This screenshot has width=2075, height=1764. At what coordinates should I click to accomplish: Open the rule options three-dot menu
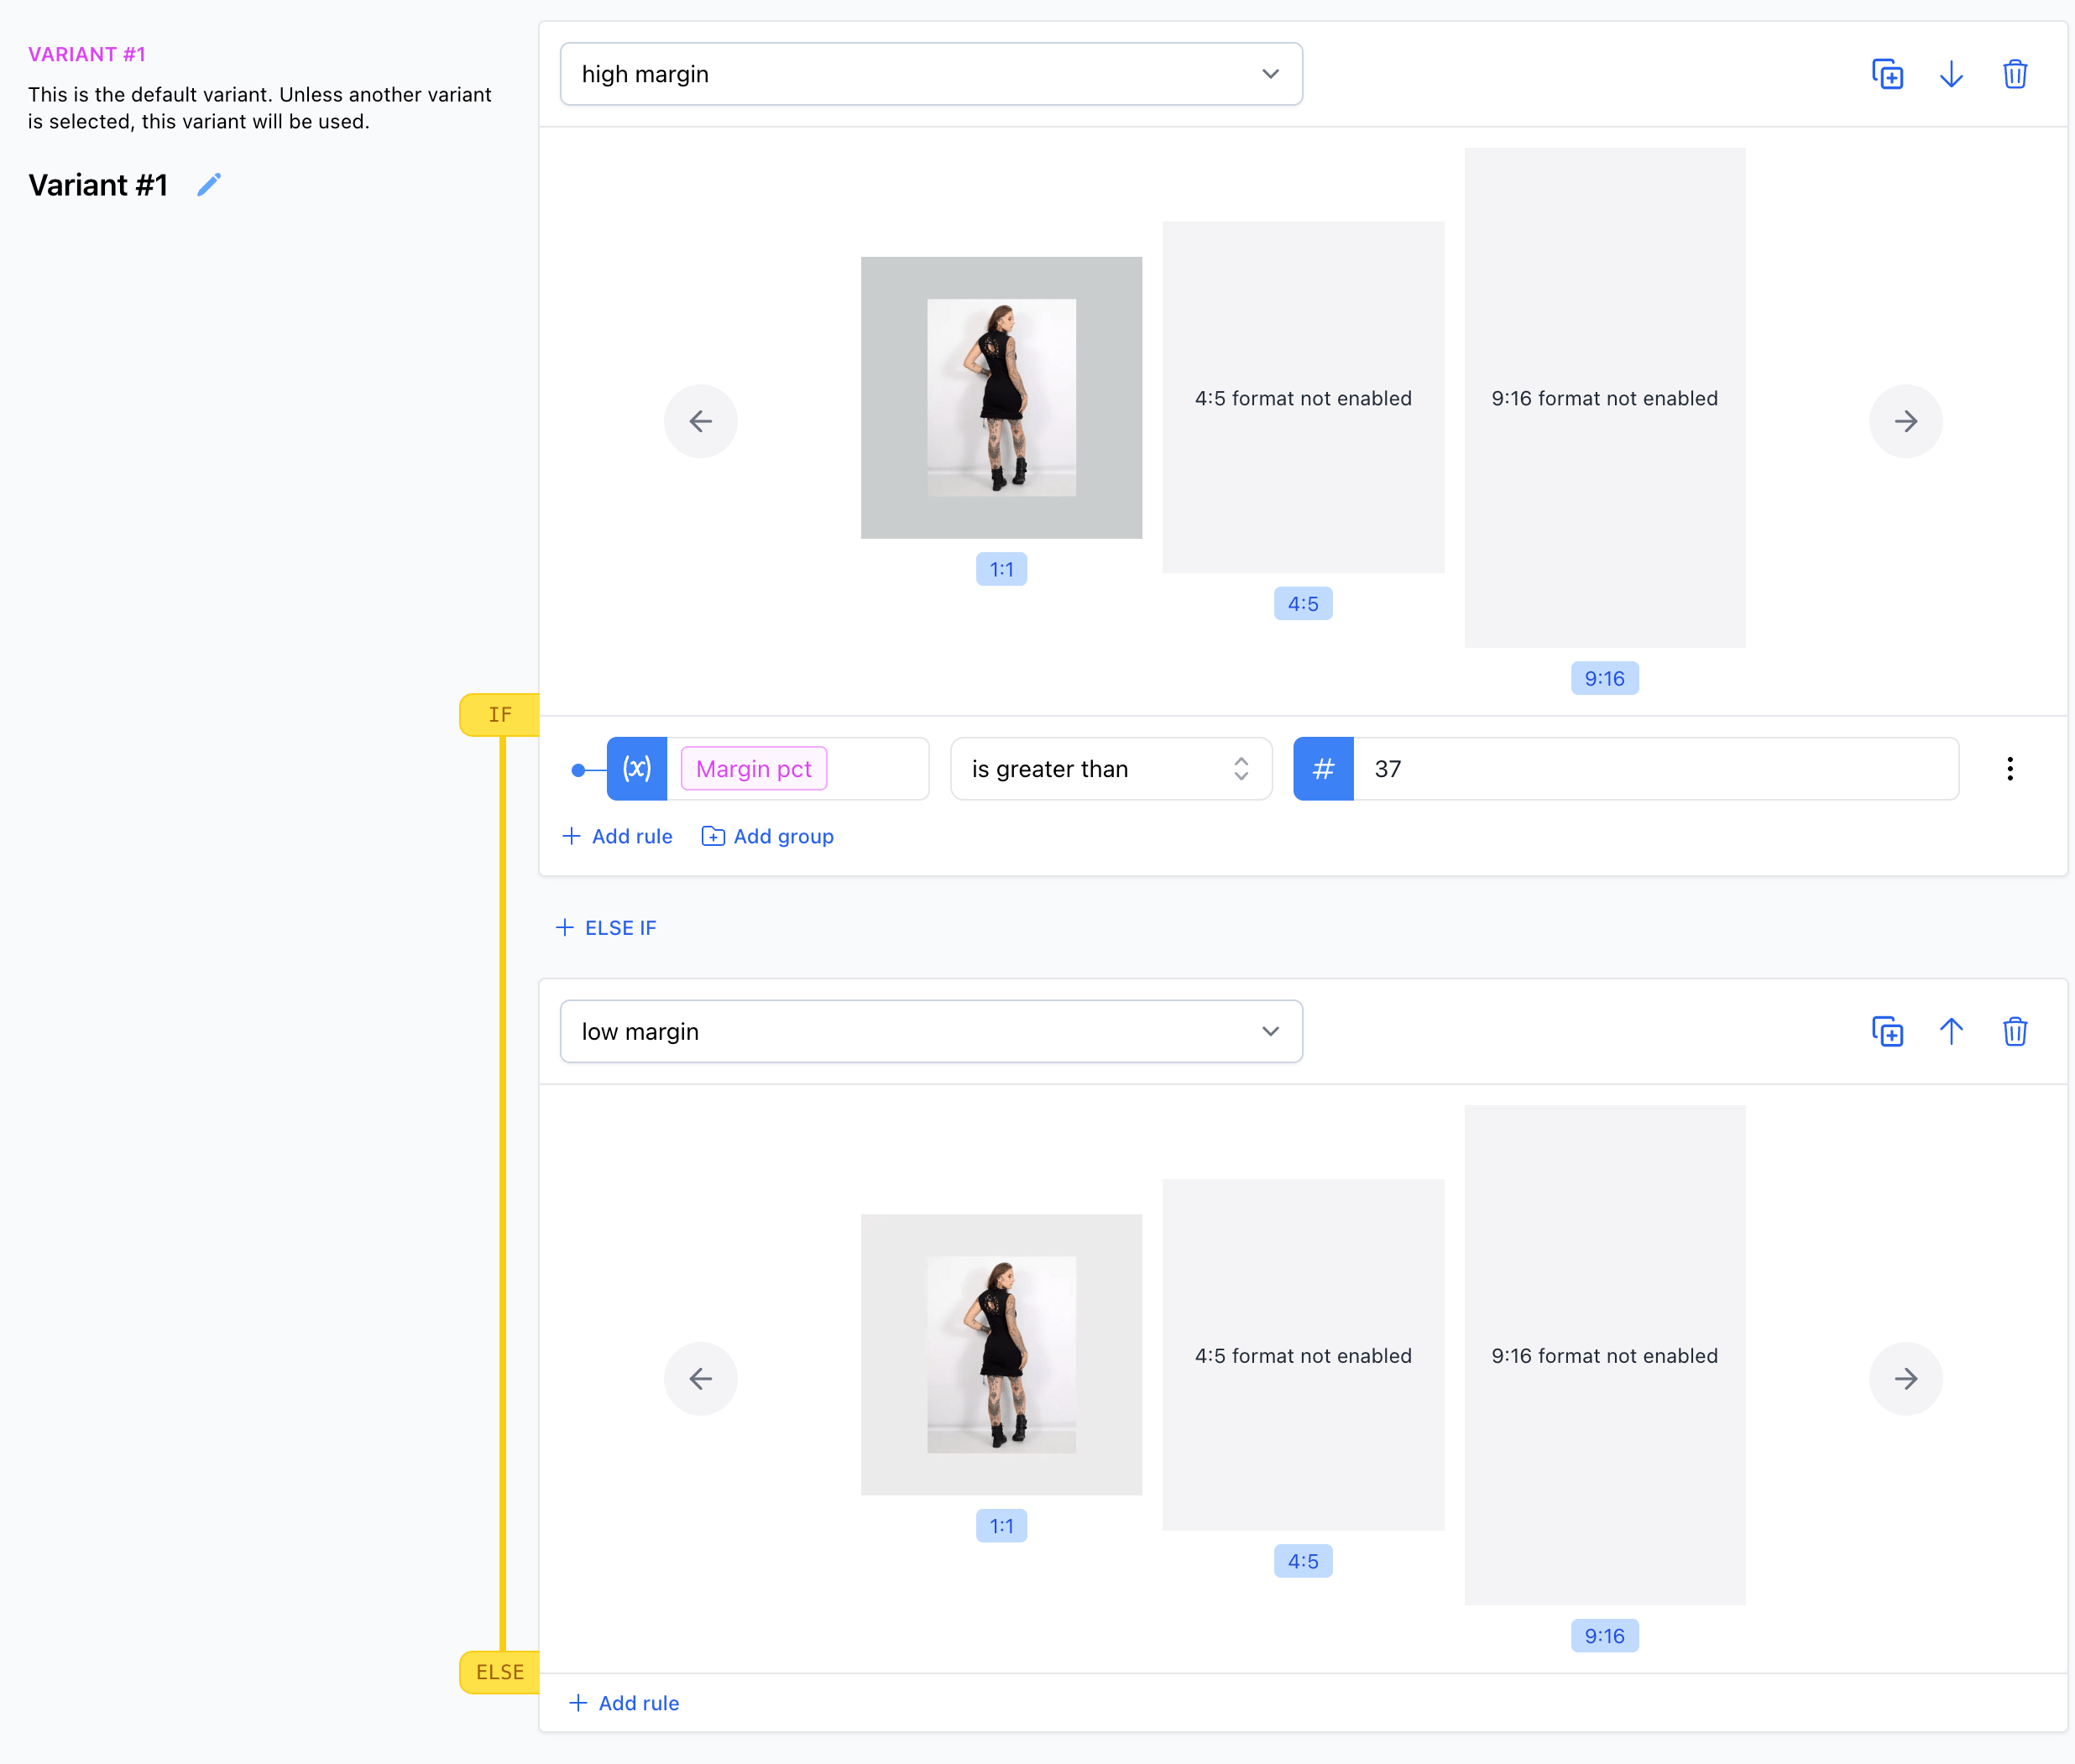pyautogui.click(x=2010, y=768)
